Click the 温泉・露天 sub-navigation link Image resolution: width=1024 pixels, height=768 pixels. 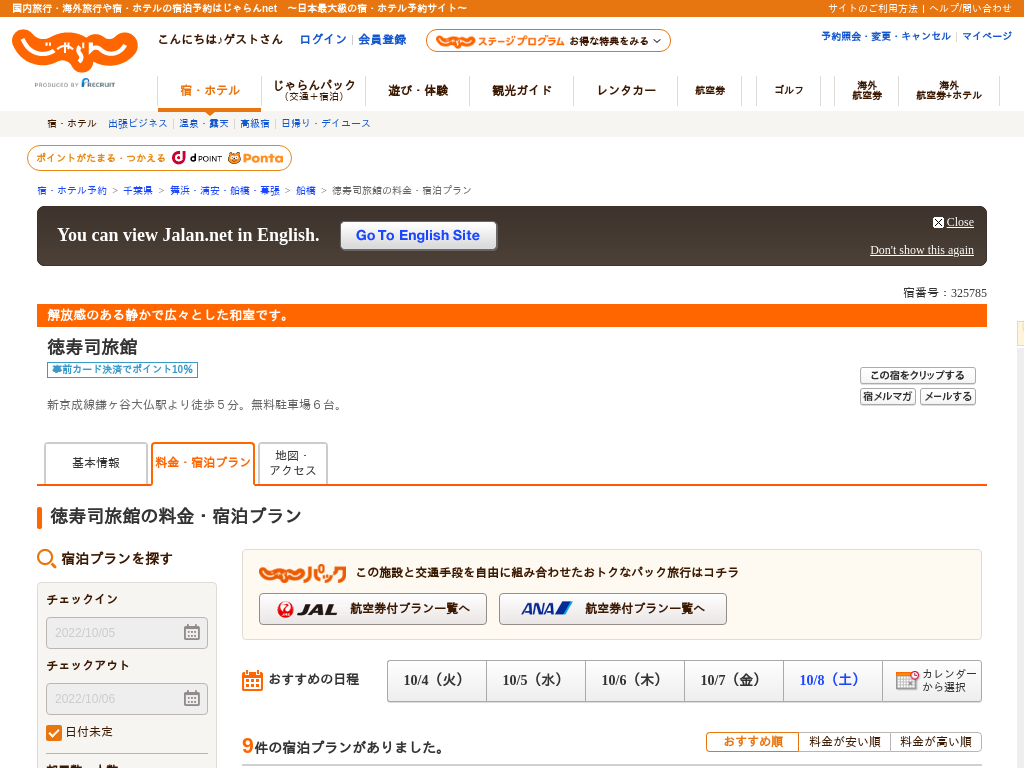(204, 123)
